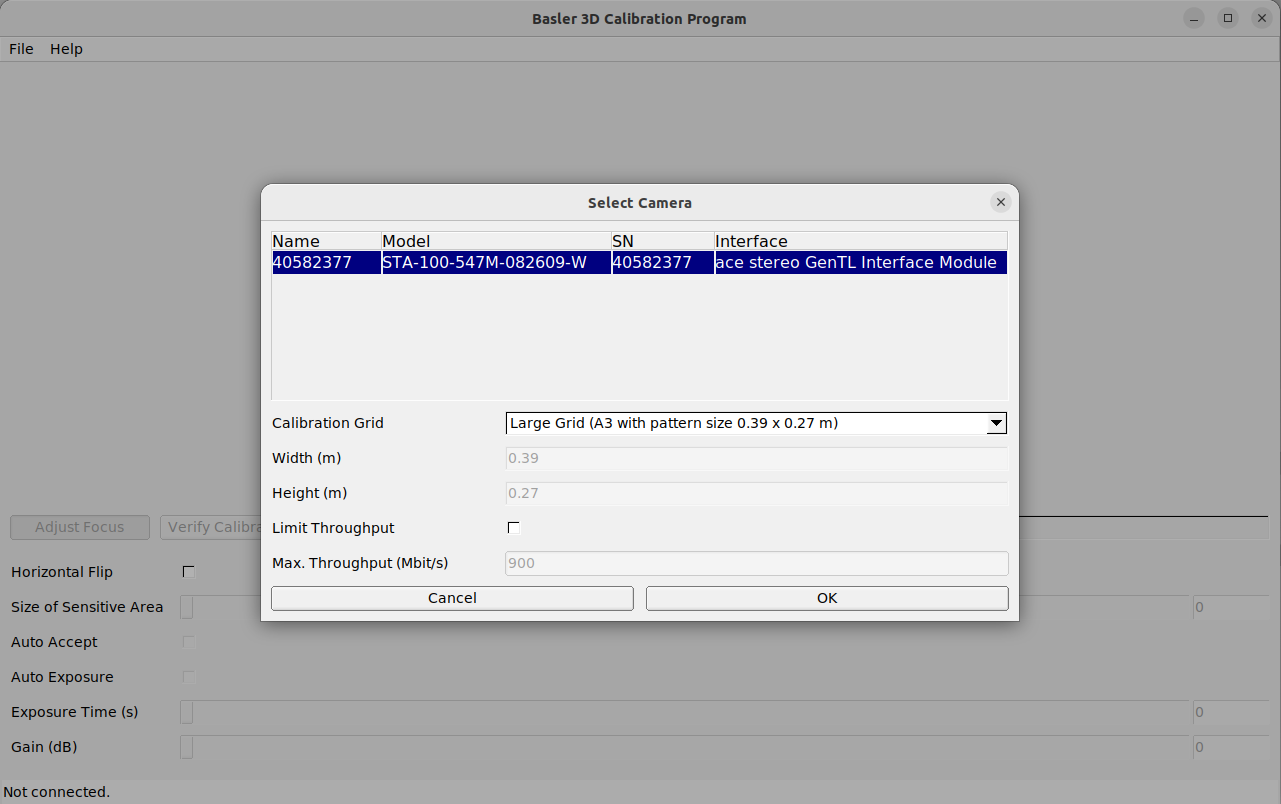Maximize the Basler 3D Calibration window
The height and width of the screenshot is (804, 1281).
pos(1228,18)
